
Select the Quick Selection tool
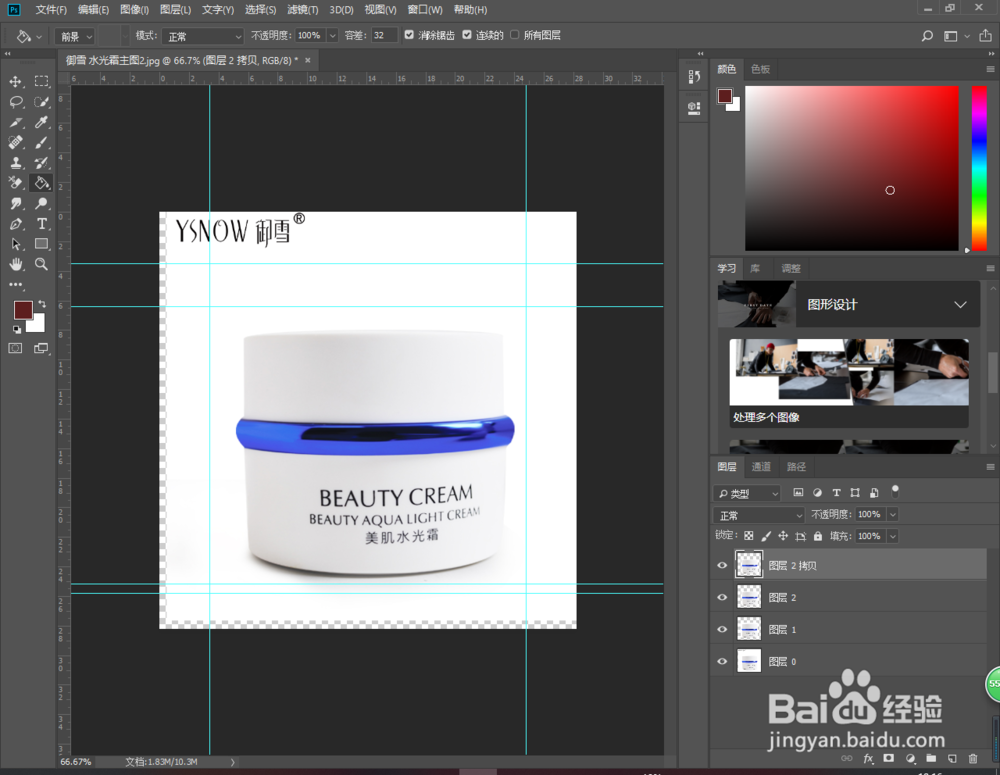pos(41,102)
